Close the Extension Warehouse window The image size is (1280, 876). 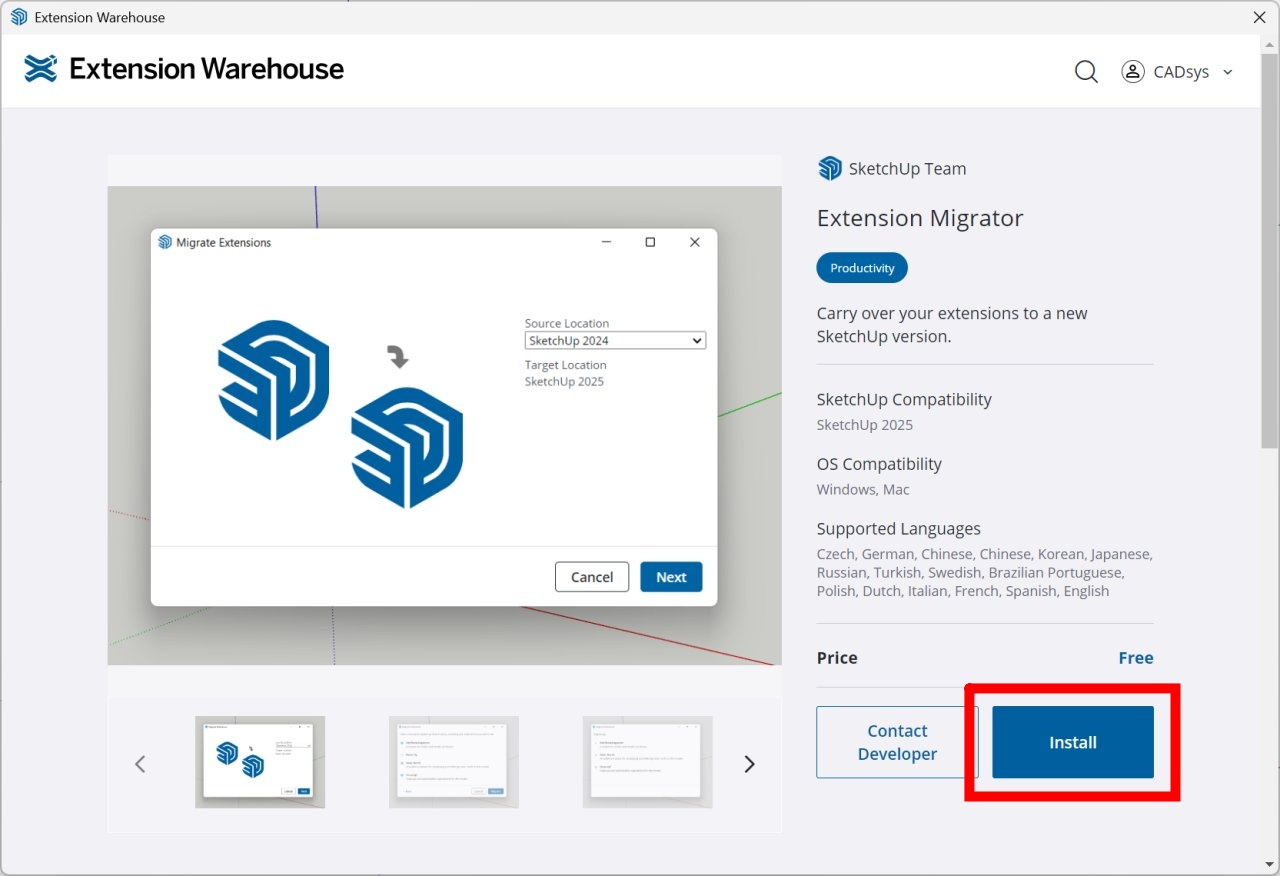click(x=1259, y=17)
